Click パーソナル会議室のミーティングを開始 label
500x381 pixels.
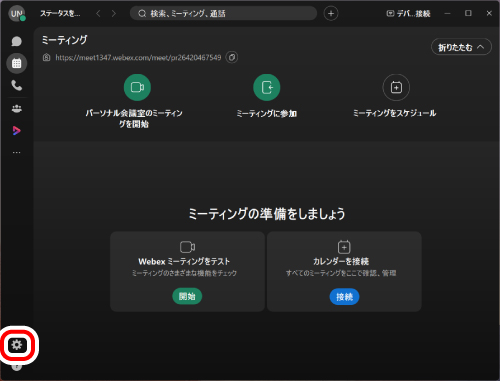134,118
